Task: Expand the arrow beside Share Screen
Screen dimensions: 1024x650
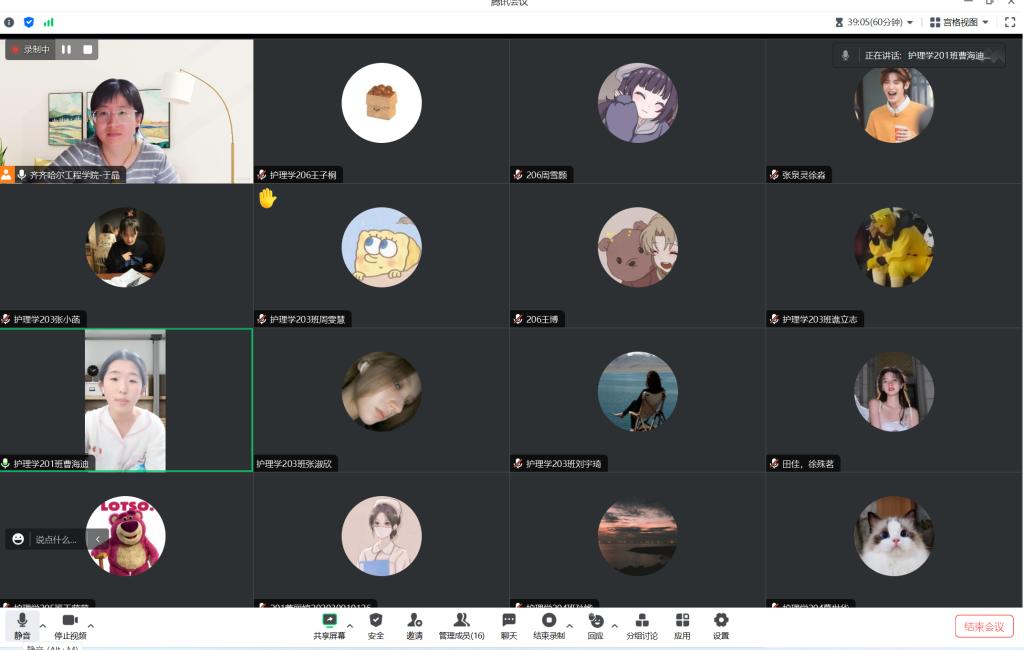Action: [x=349, y=626]
